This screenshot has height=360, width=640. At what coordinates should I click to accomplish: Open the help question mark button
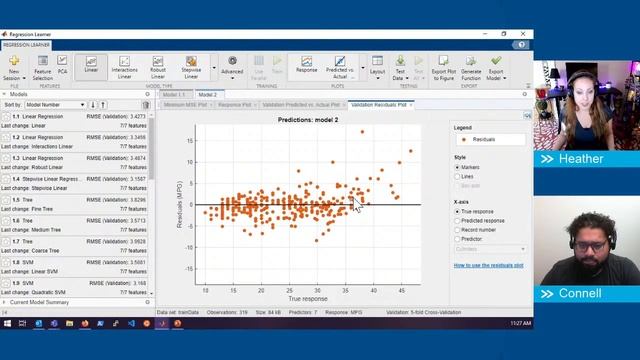point(521,45)
